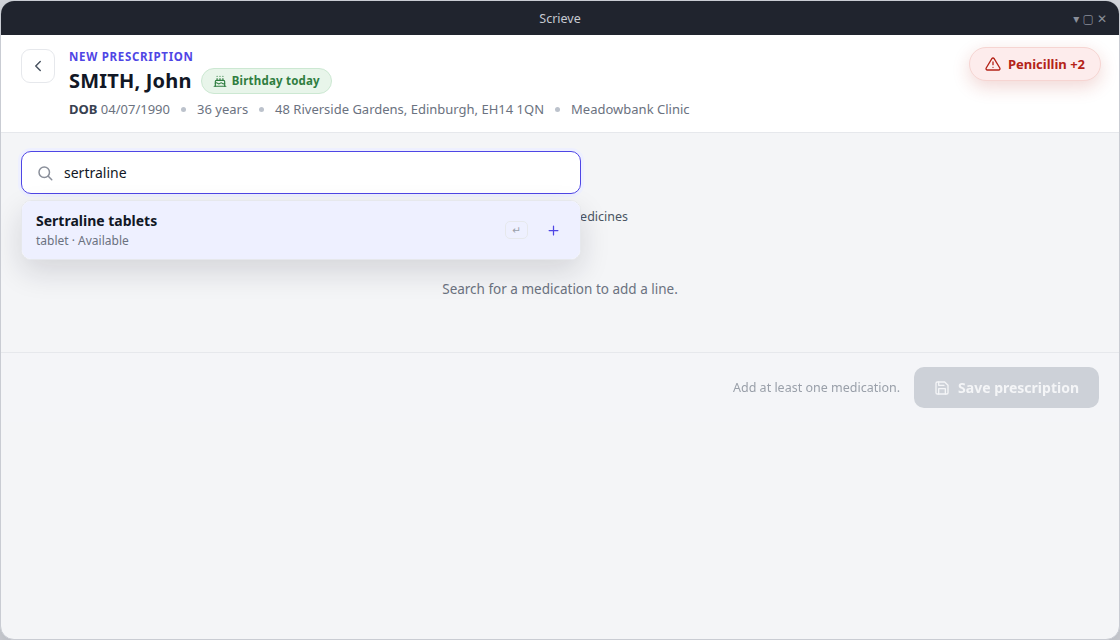The width and height of the screenshot is (1120, 640).
Task: Go back with the chevron arrow button
Action: click(38, 66)
